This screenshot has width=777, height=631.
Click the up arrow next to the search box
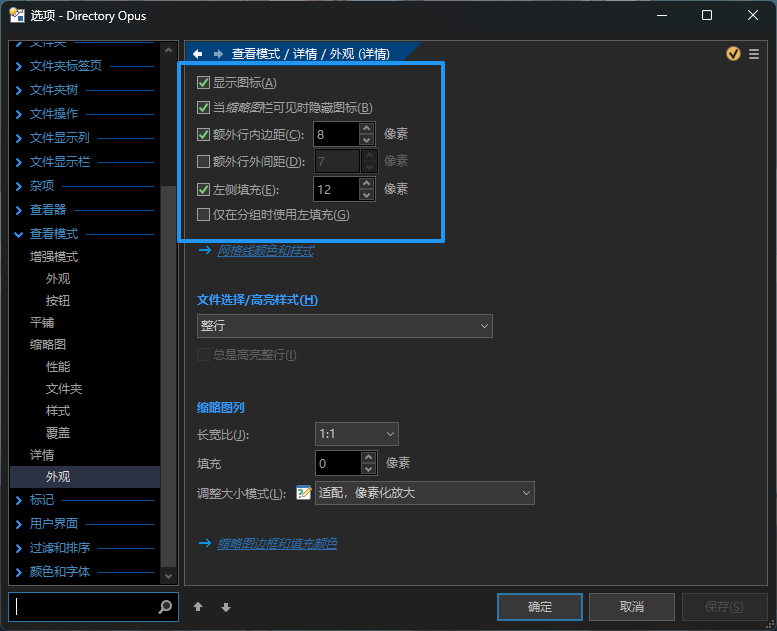[198, 607]
